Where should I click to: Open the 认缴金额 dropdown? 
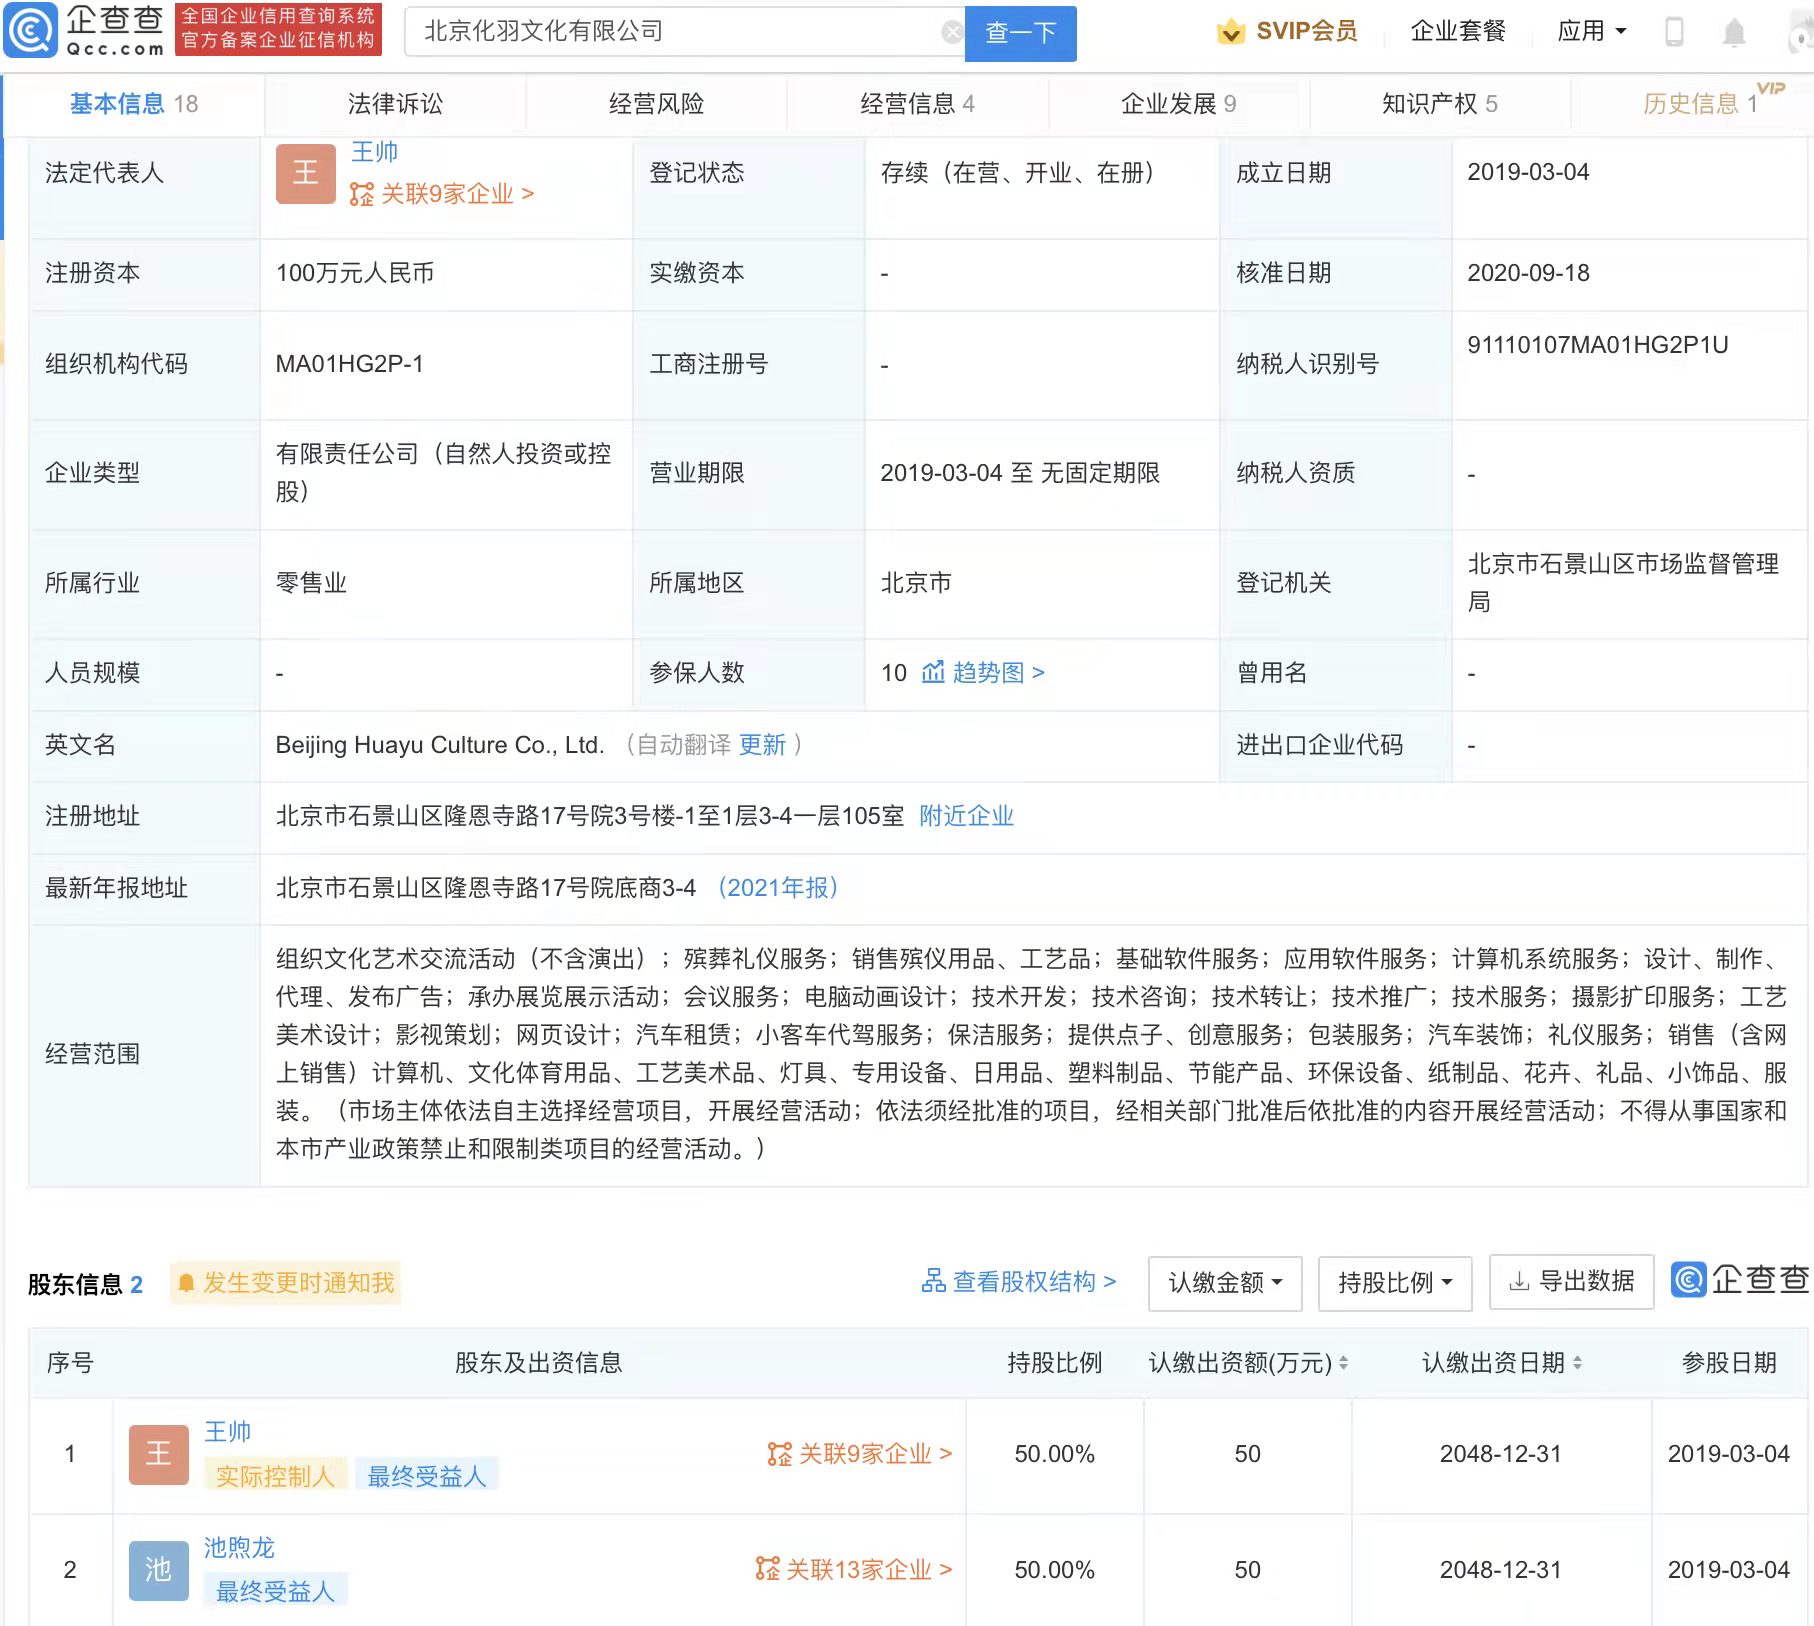point(1225,1283)
